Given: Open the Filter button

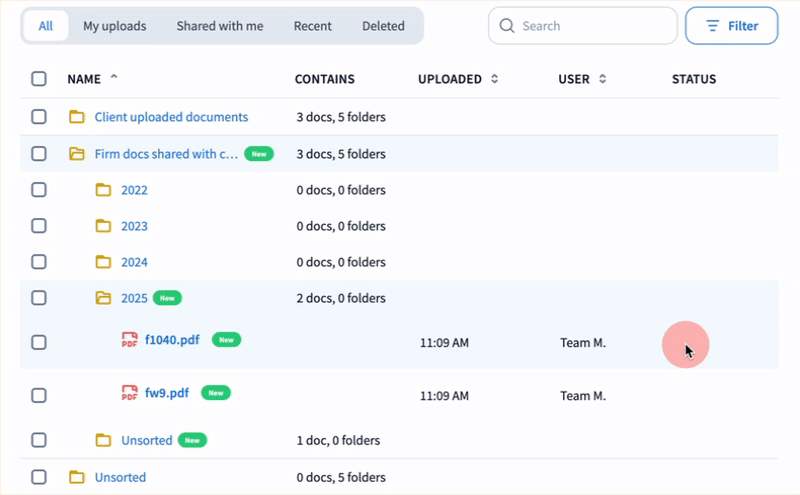Looking at the screenshot, I should coord(731,26).
